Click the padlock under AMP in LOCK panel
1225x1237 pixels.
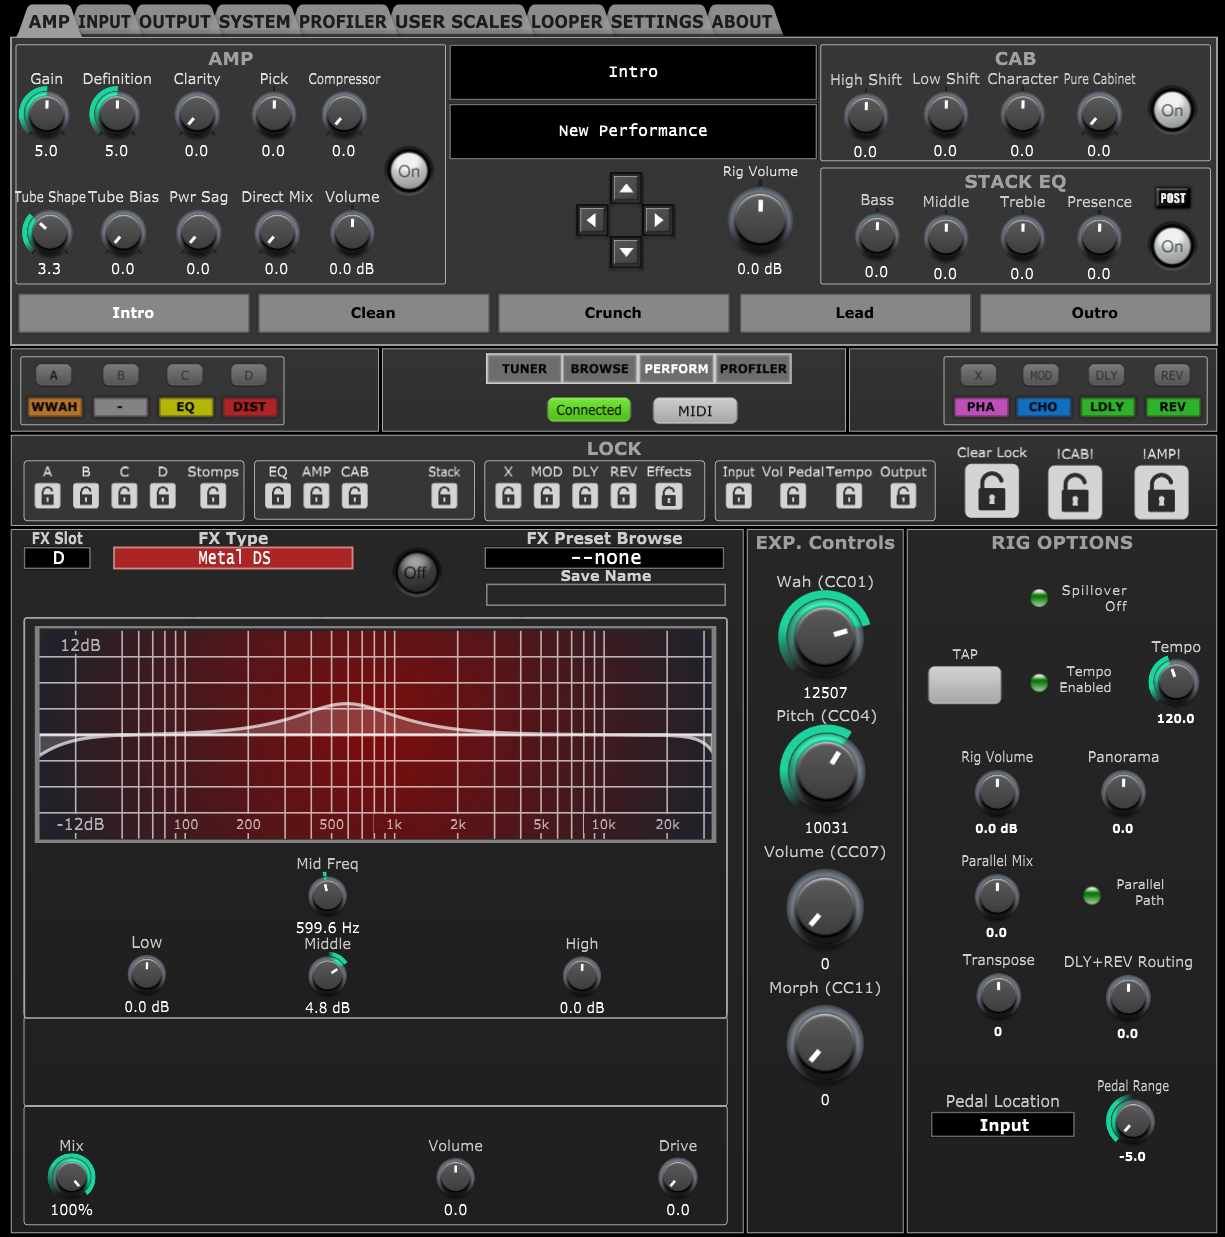pyautogui.click(x=316, y=495)
